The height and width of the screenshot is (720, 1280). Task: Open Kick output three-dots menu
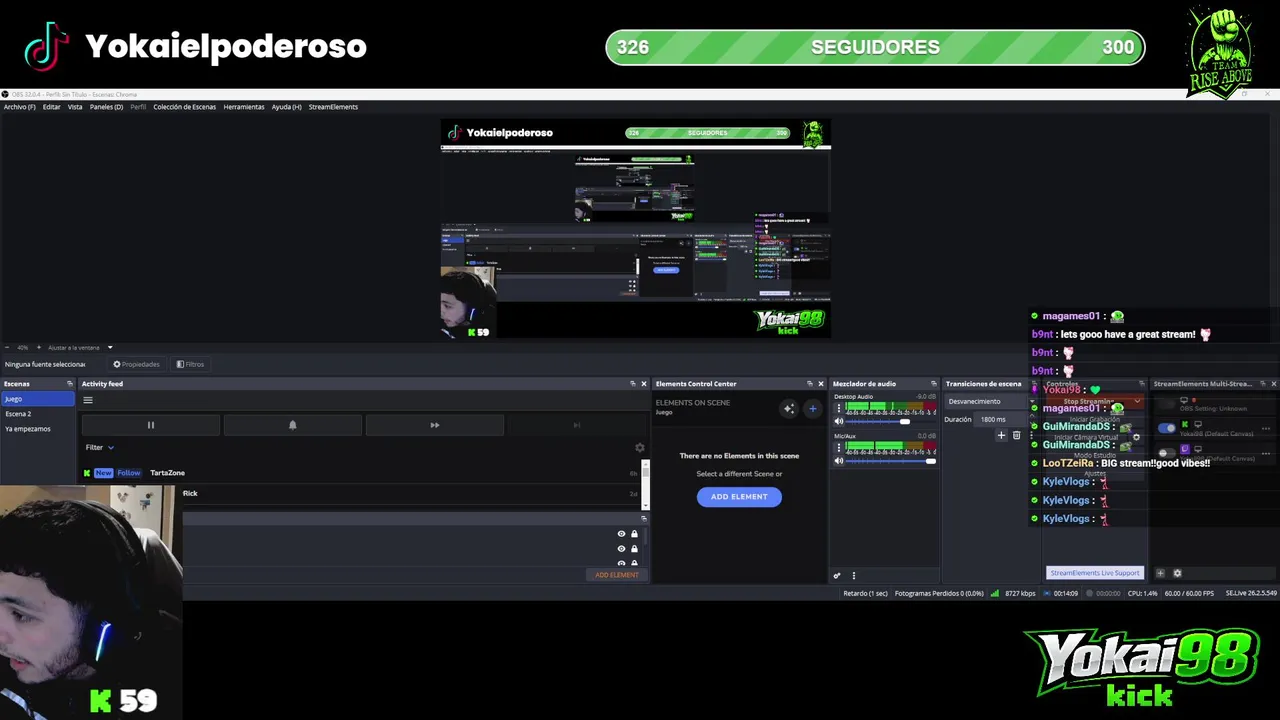pyautogui.click(x=1266, y=428)
